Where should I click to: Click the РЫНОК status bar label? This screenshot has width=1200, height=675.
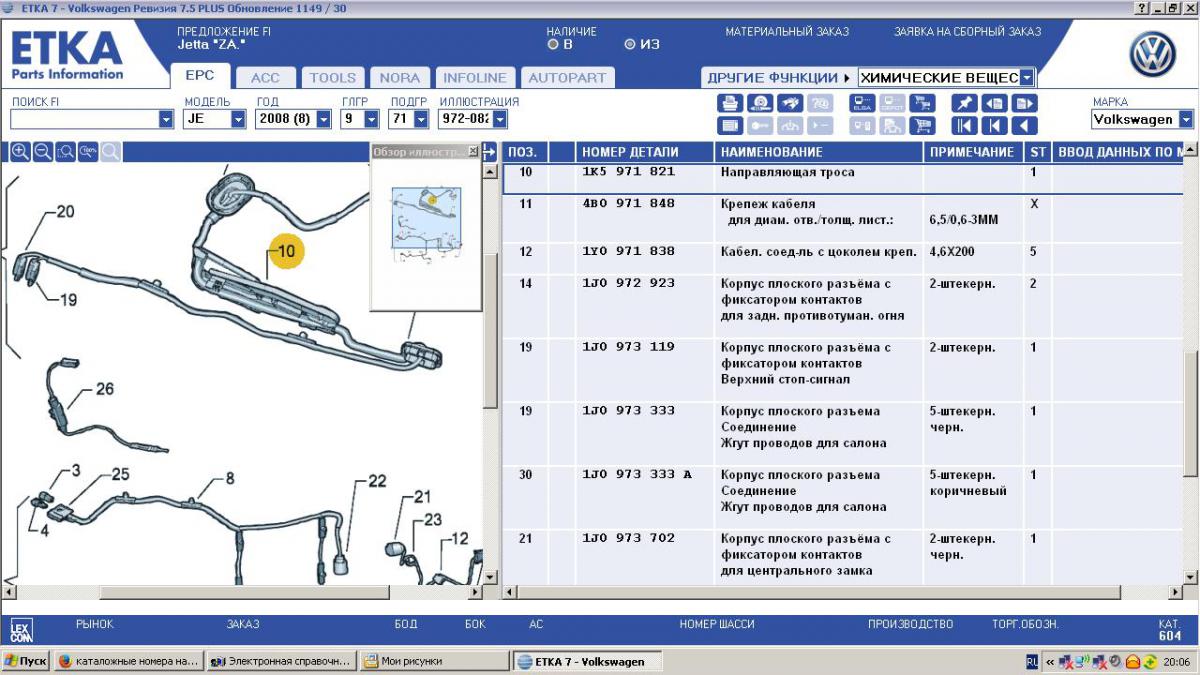(x=95, y=624)
